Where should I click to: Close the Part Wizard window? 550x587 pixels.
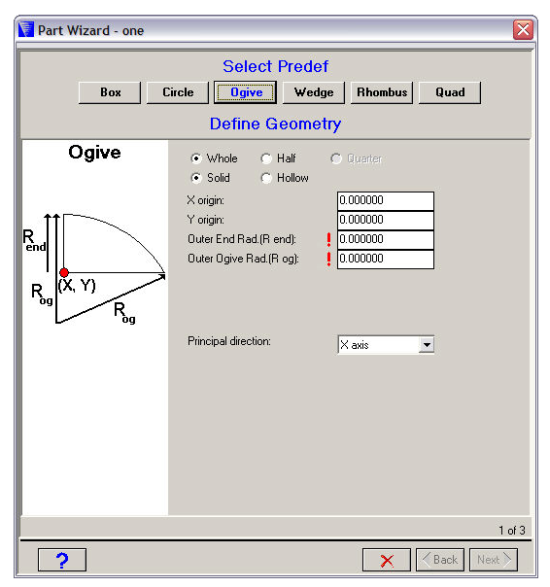523,30
